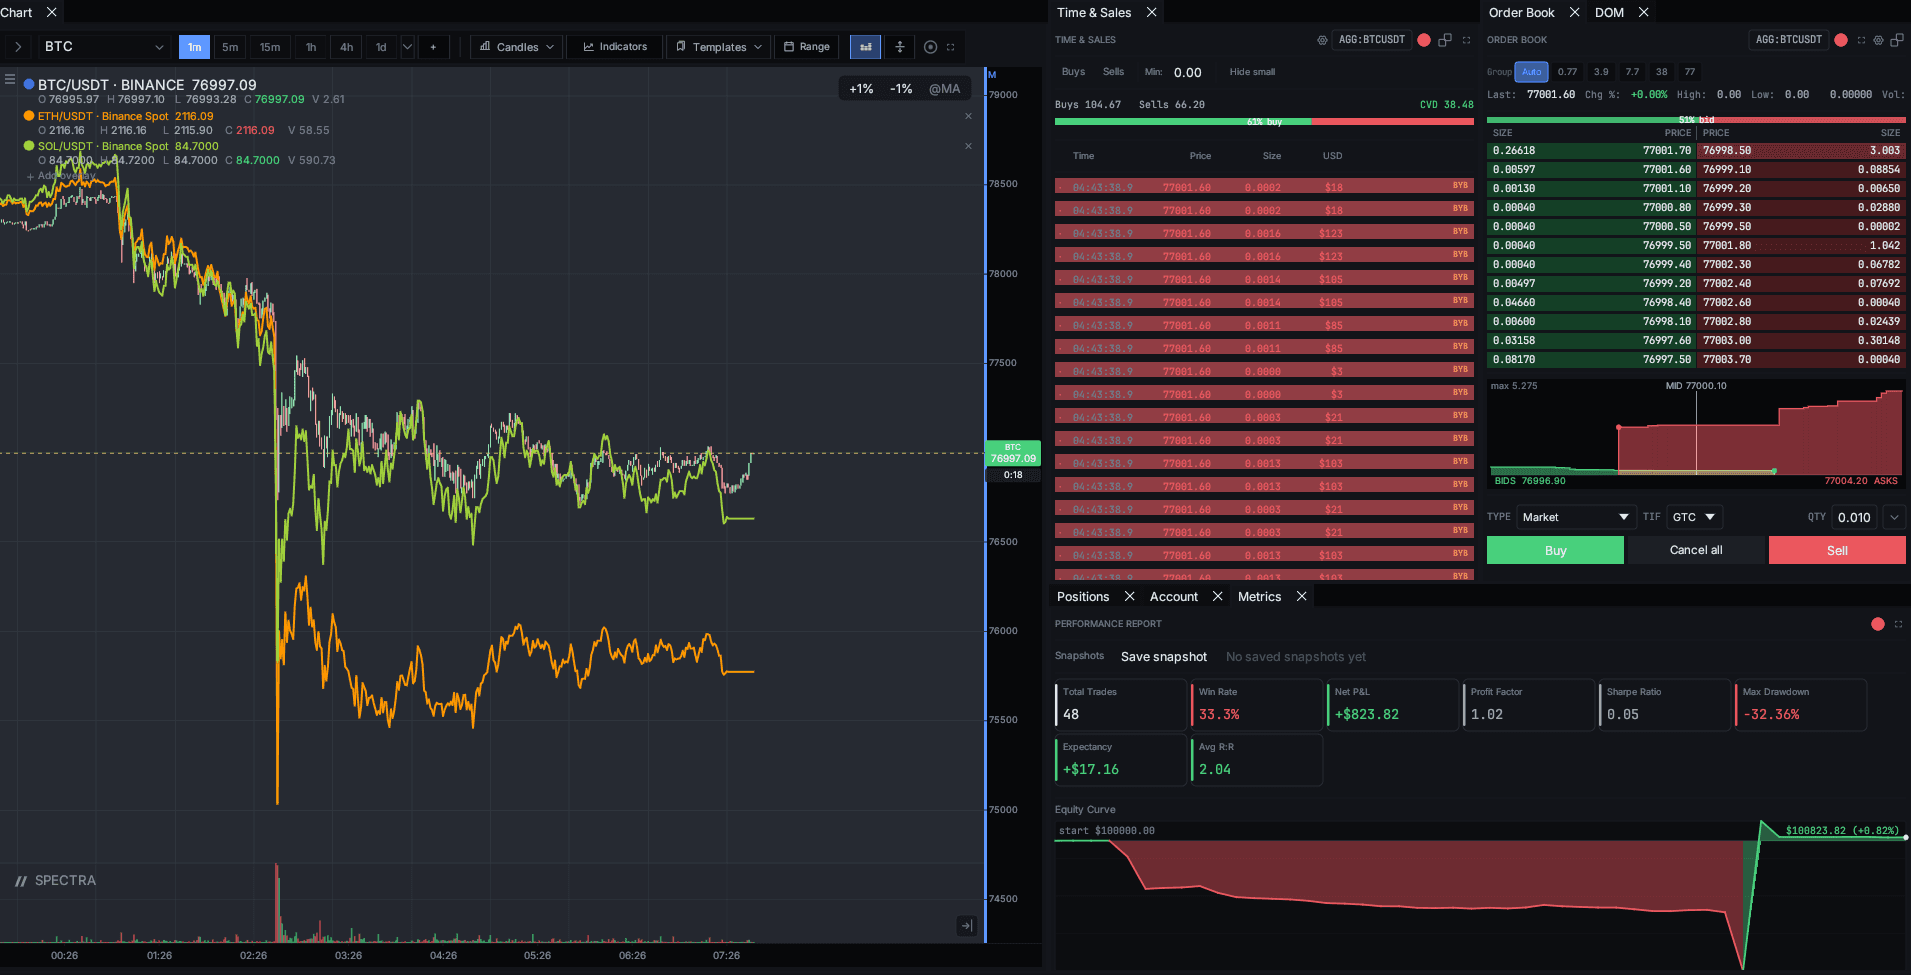1911x975 pixels.
Task: Select the 4h timeframe
Action: 346,47
